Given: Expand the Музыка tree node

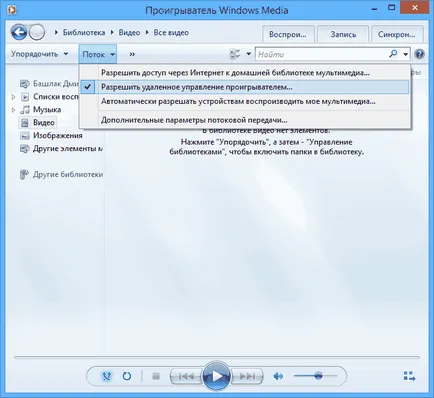Looking at the screenshot, I should [x=13, y=110].
